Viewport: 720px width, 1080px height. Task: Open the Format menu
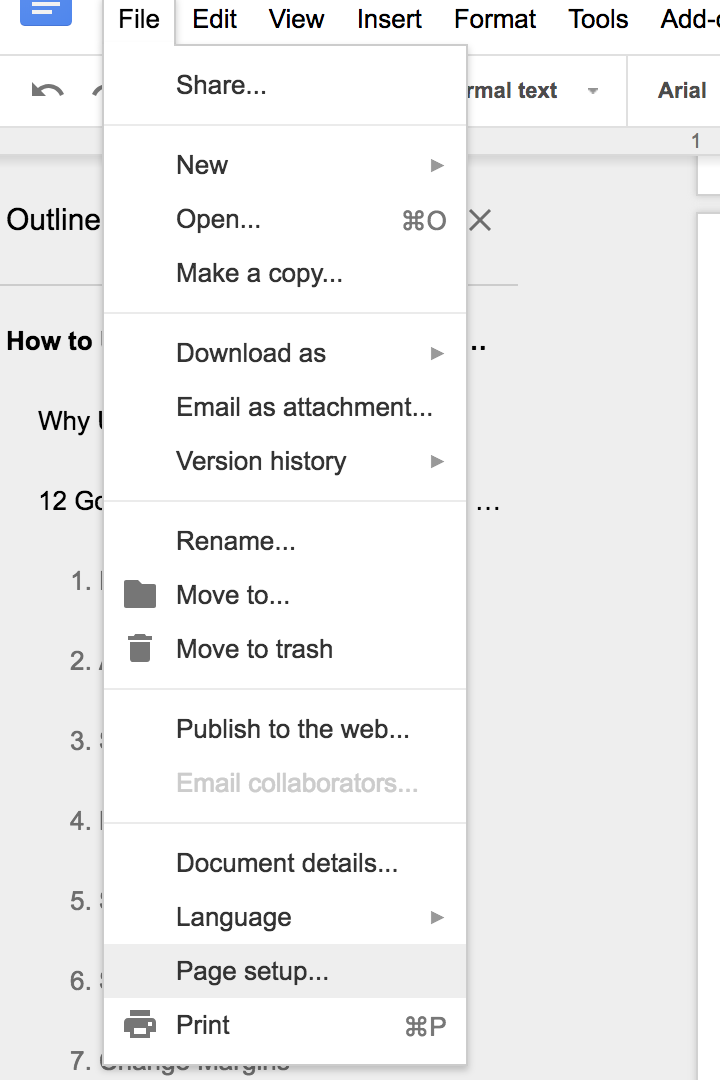pos(495,19)
